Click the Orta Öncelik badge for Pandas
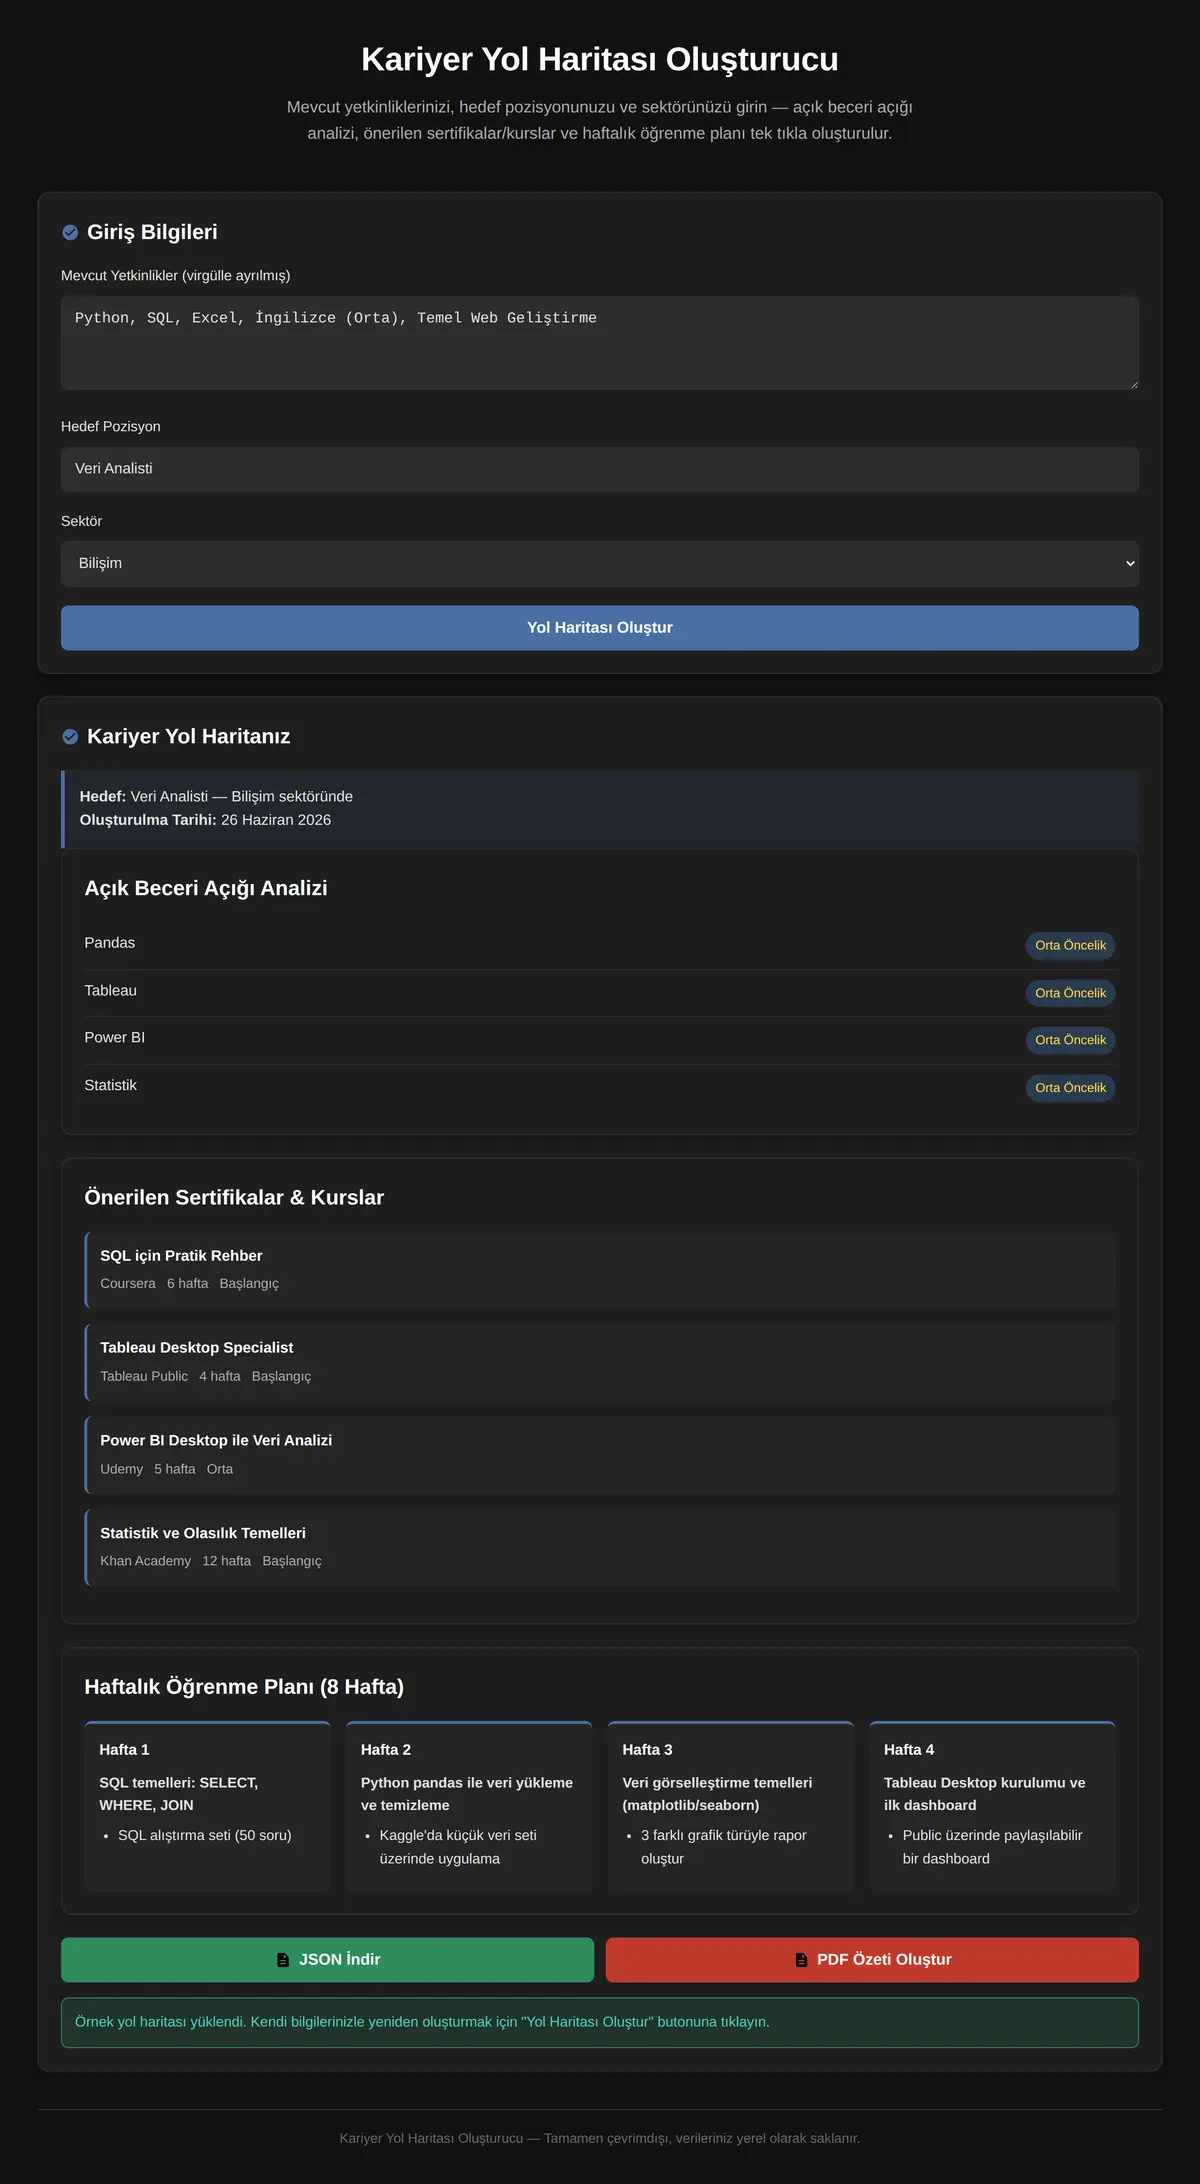The height and width of the screenshot is (2184, 1200). pos(1070,946)
